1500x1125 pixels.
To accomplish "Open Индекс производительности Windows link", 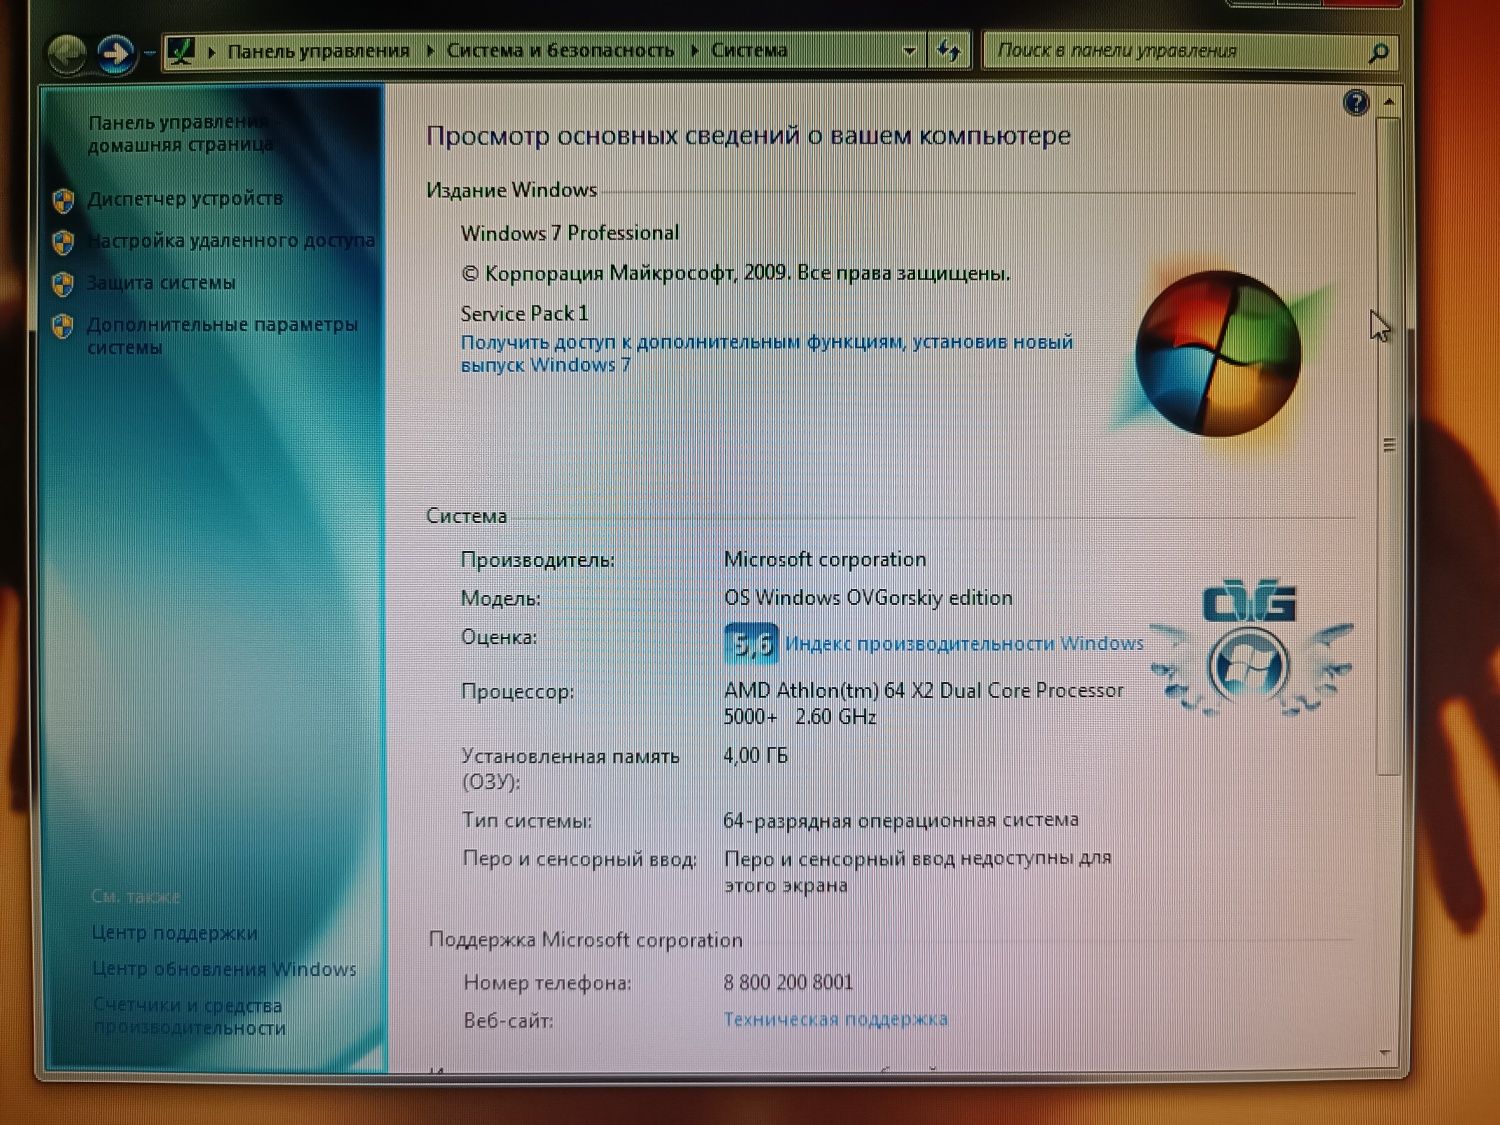I will pyautogui.click(x=964, y=643).
